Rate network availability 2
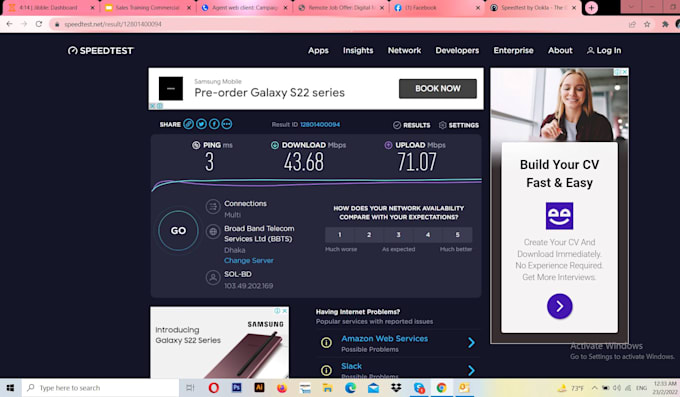This screenshot has height=397, width=680. 369,235
